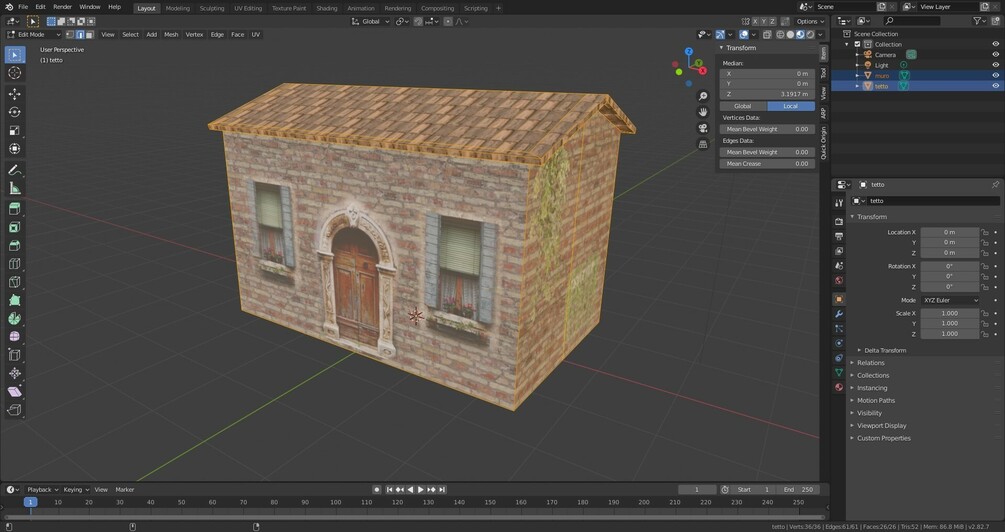This screenshot has width=1005, height=532.
Task: Select the Select Box tool
Action: point(15,54)
